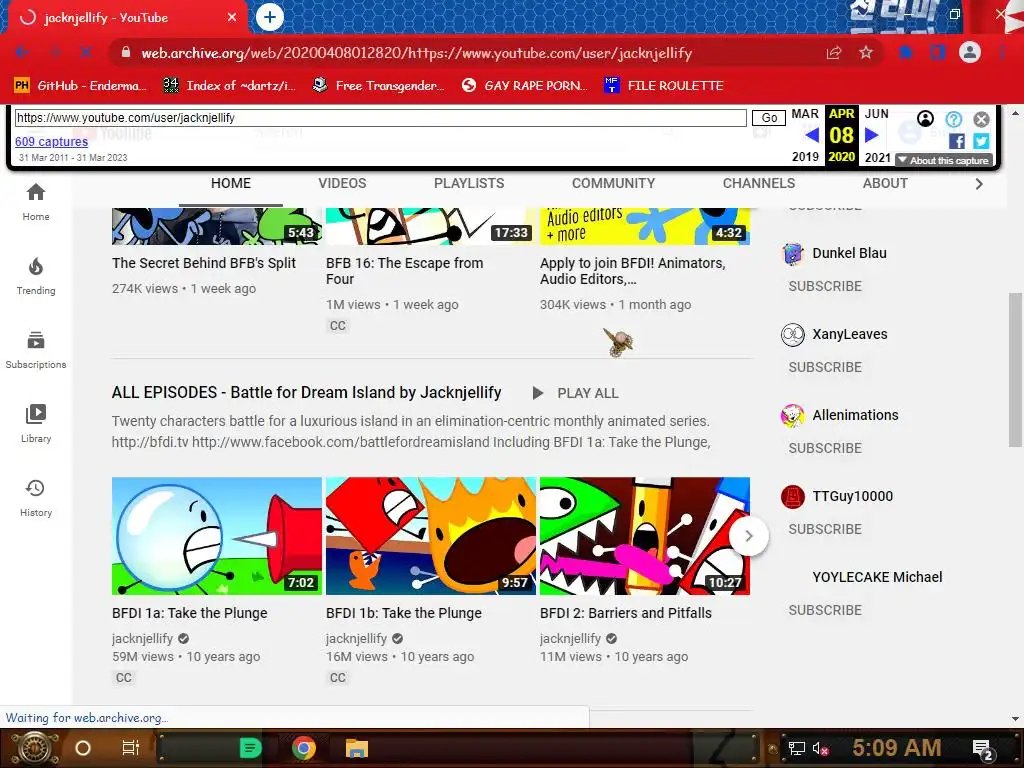Screen dimensions: 1024x768
Task: Share this page icon in address bar
Action: click(x=834, y=52)
